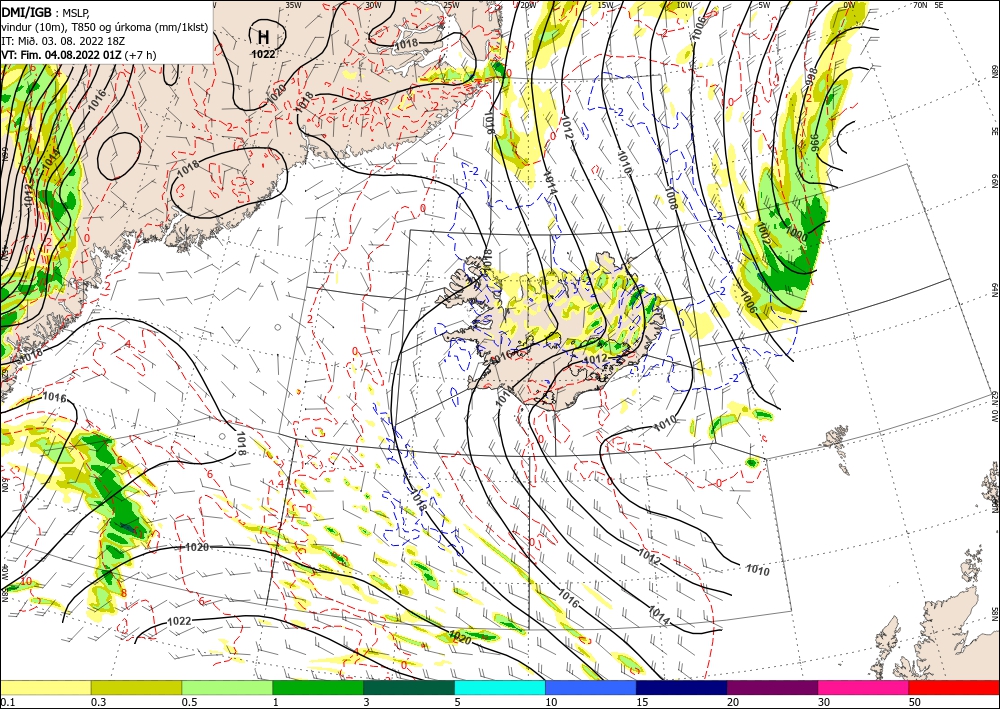Pick the olive 0.3–0.5 legend swatch
Screen dimensions: 1000x709
click(x=136, y=687)
